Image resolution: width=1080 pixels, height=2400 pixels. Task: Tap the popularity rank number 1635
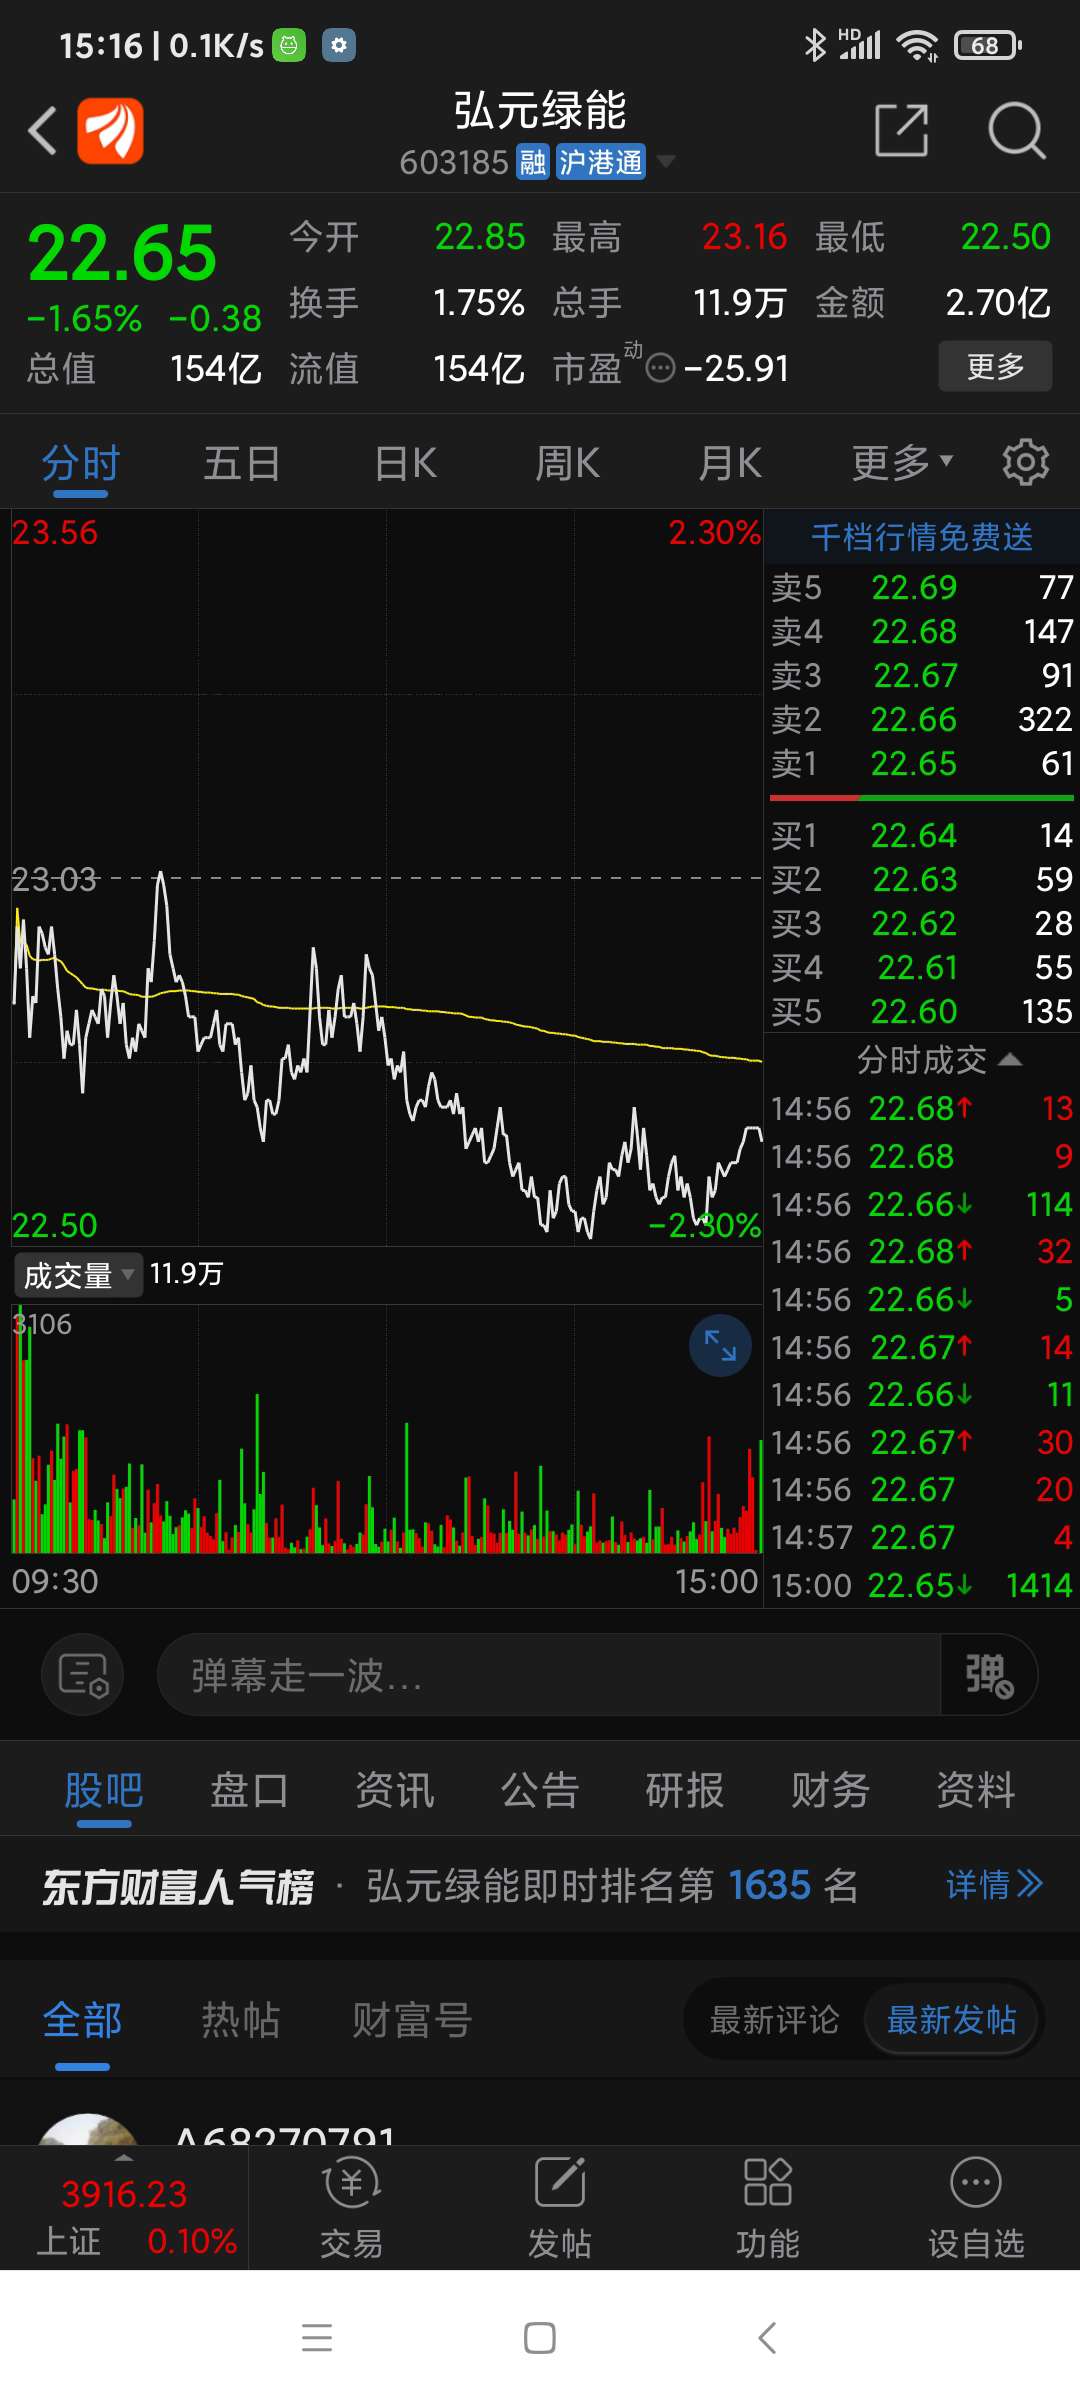(x=769, y=1886)
